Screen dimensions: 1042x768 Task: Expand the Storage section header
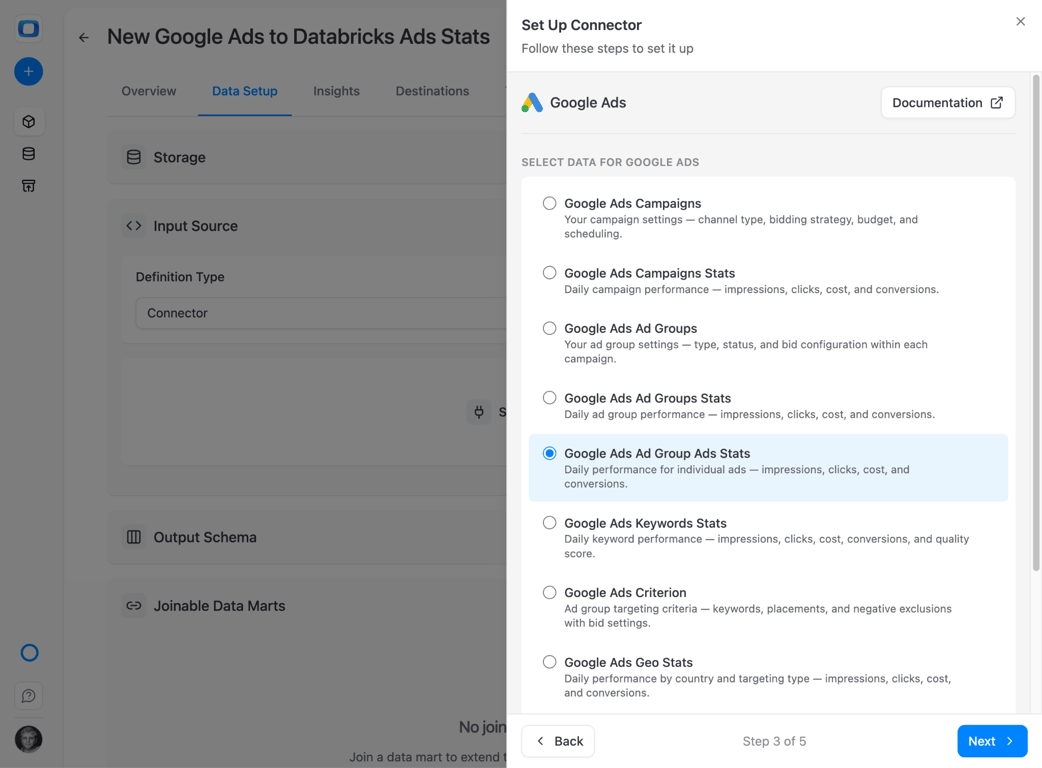point(307,157)
